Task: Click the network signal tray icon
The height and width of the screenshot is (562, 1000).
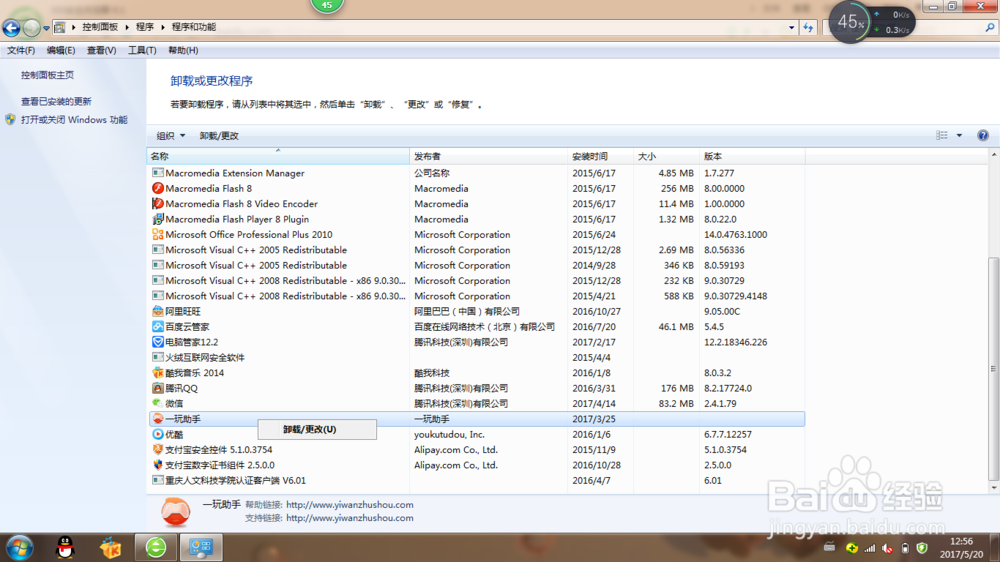Action: 870,548
